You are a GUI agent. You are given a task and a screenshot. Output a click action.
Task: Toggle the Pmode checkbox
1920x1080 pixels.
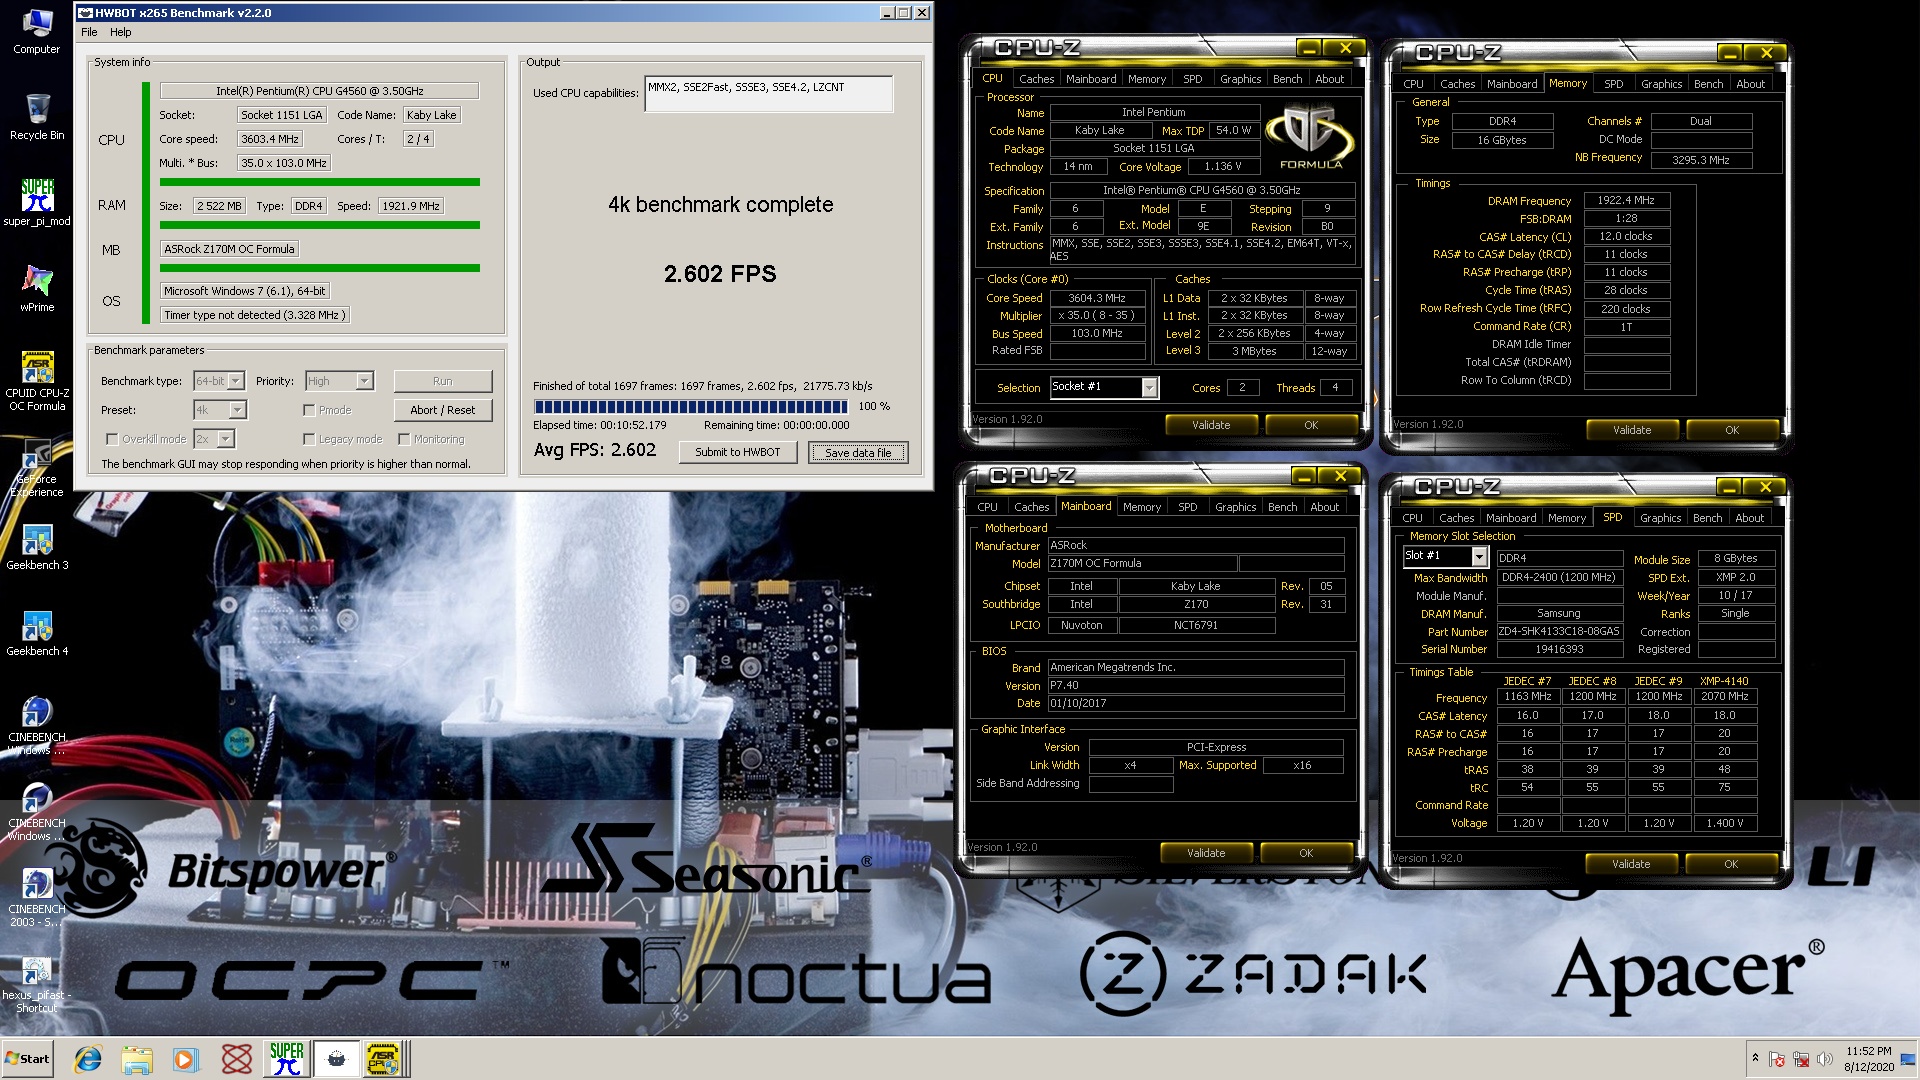click(309, 410)
